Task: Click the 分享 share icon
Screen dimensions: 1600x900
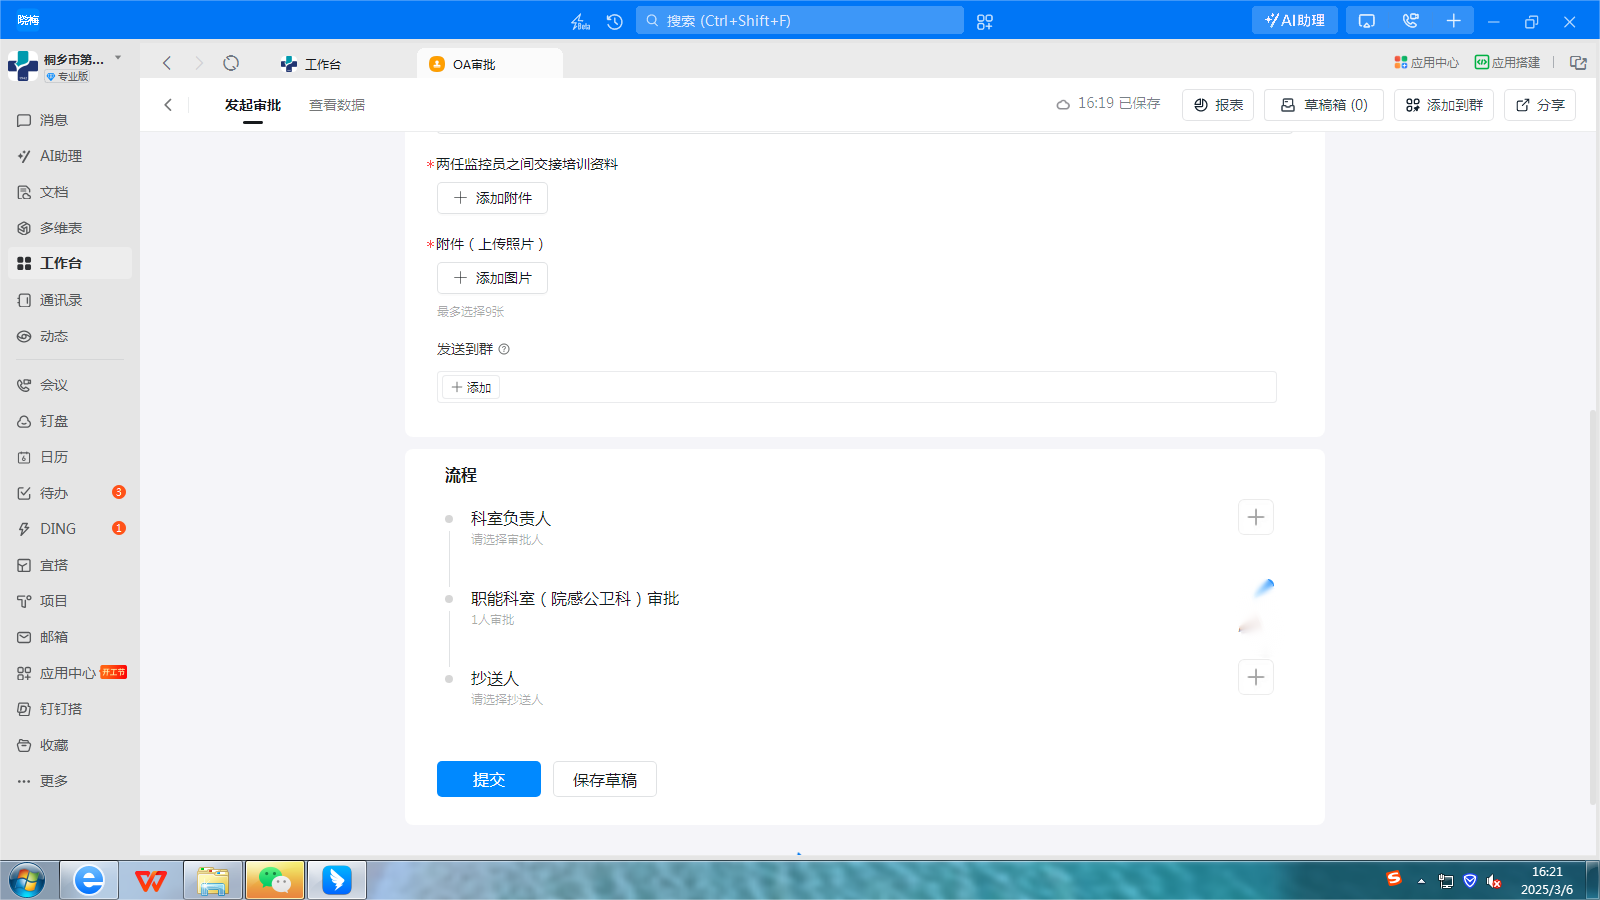Action: (x=1539, y=104)
